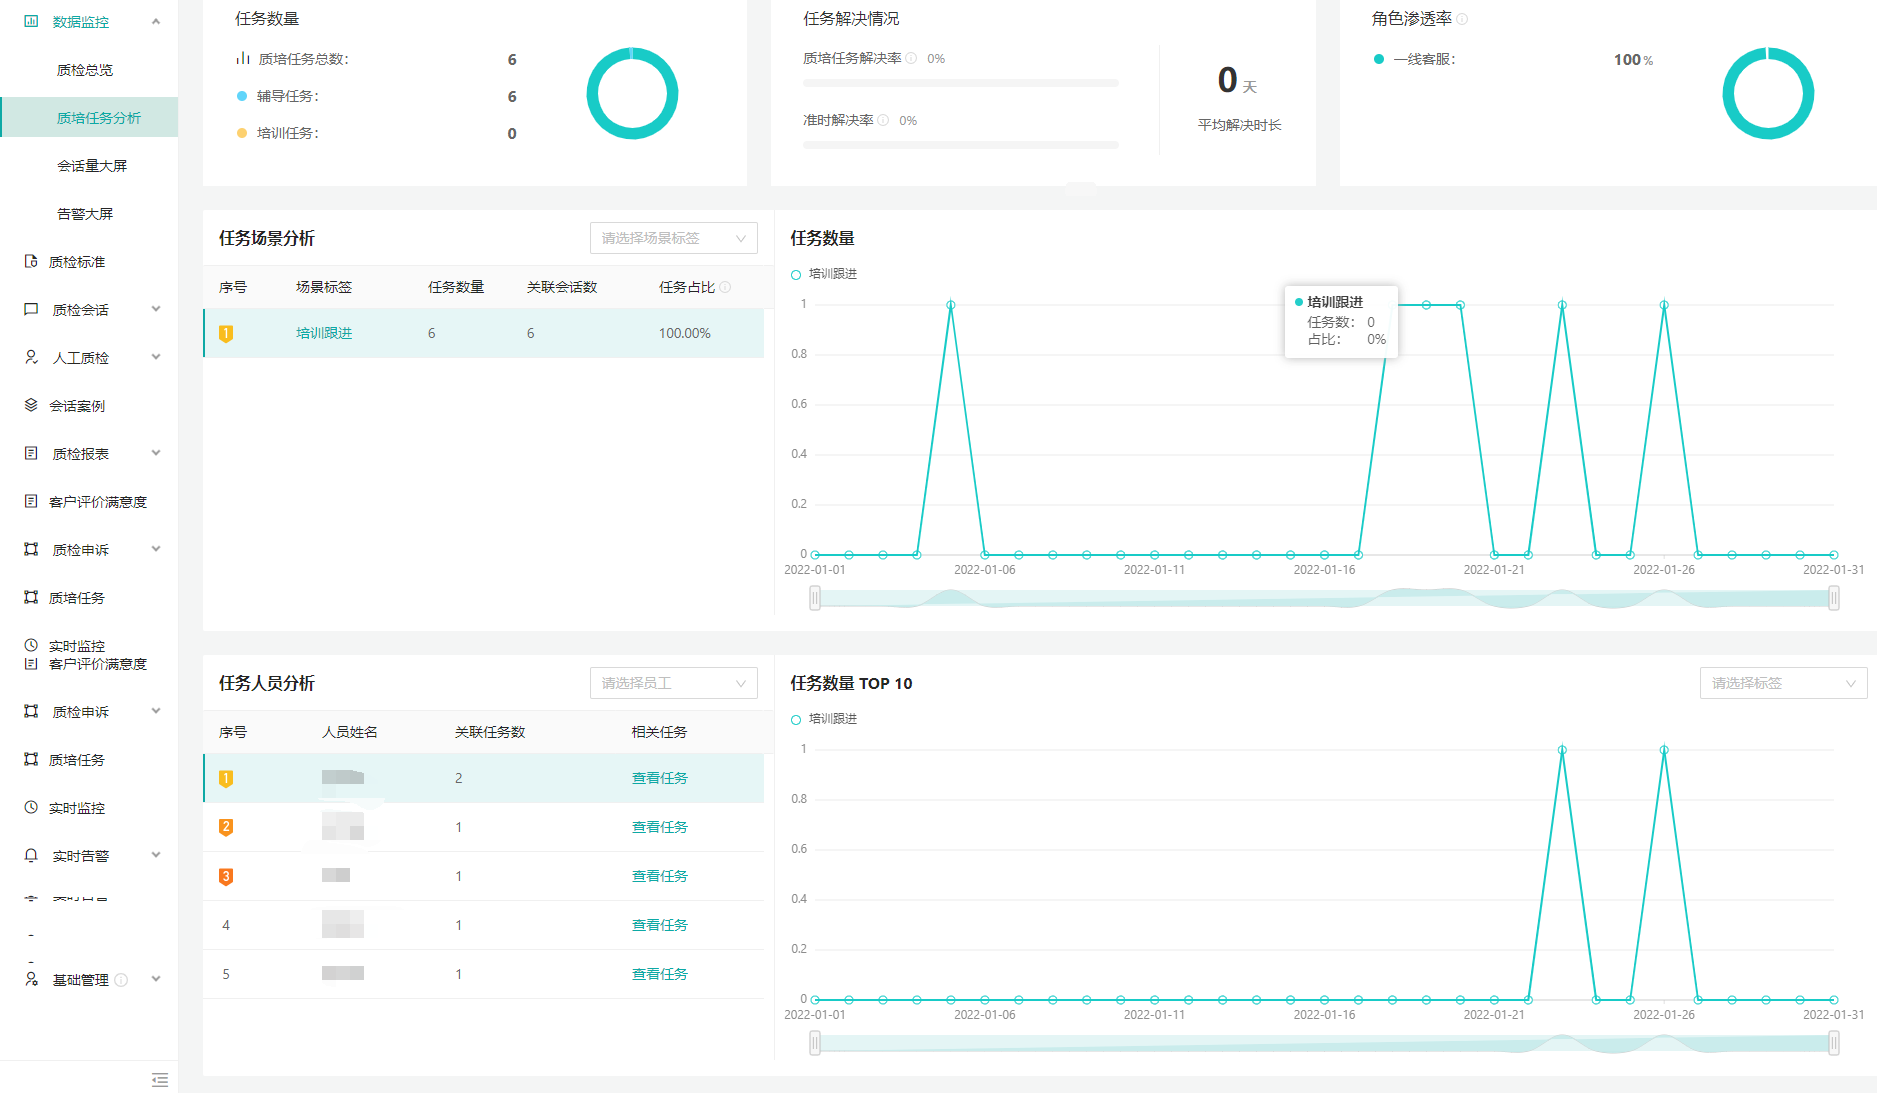1877x1093 pixels.
Task: Click the 质检会话 chat bubble icon
Action: (31, 309)
